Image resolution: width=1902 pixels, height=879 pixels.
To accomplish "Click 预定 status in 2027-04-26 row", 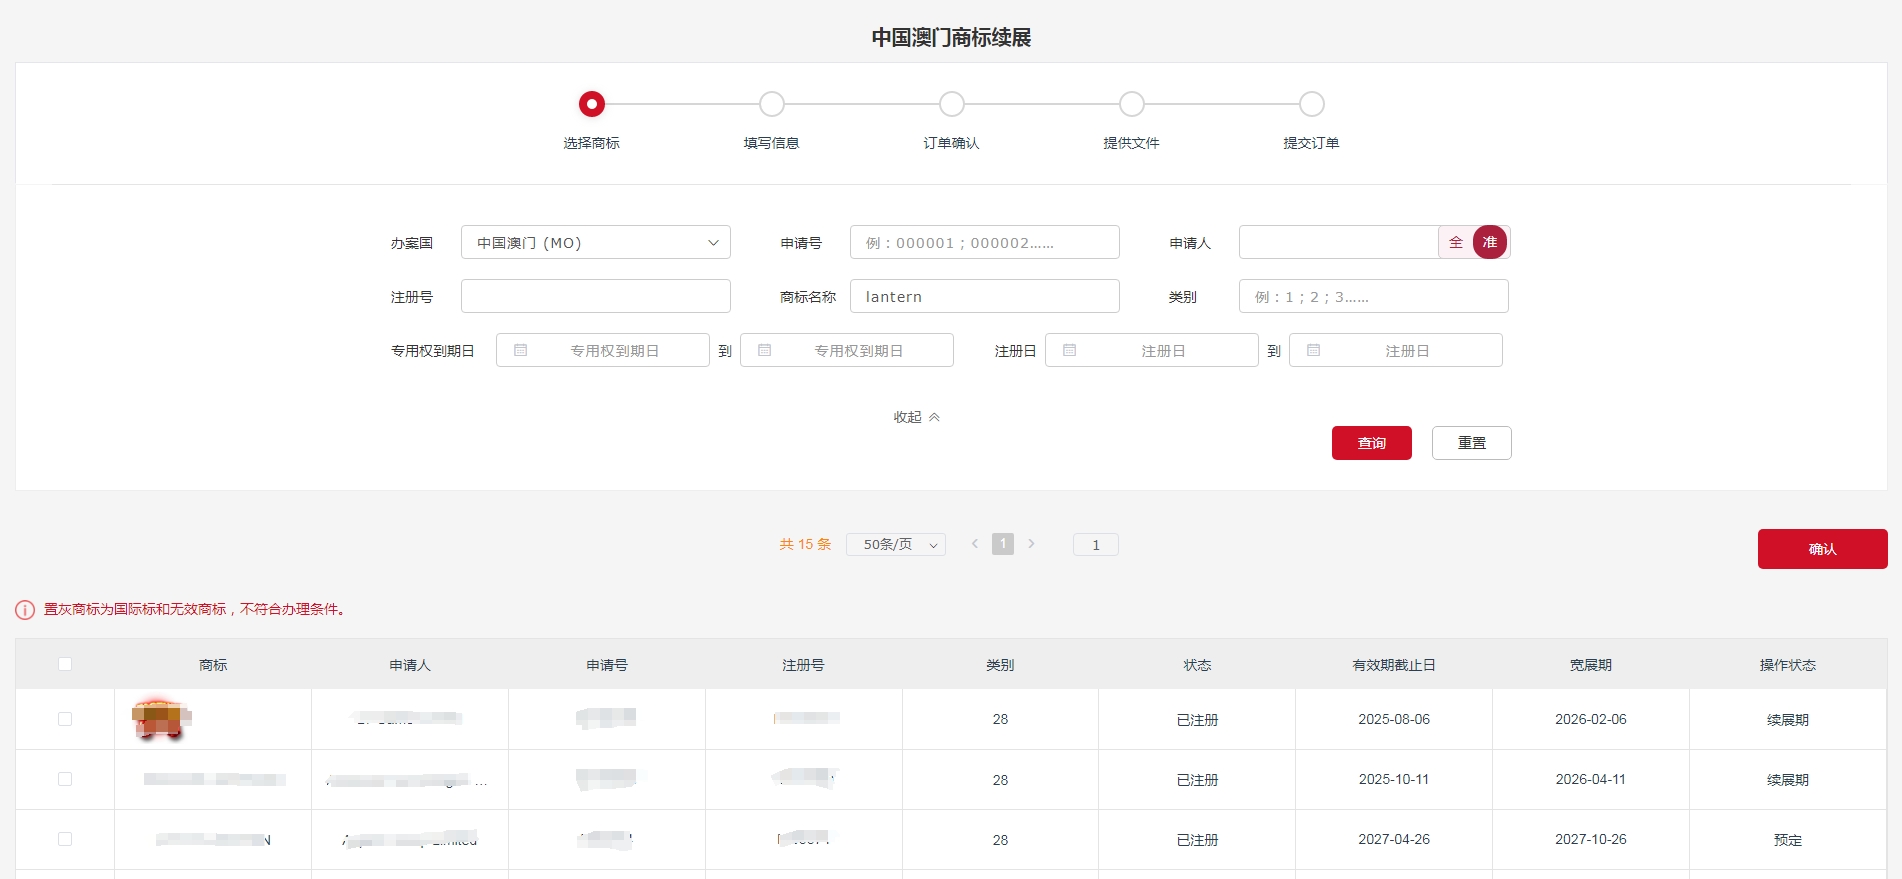I will point(1788,840).
